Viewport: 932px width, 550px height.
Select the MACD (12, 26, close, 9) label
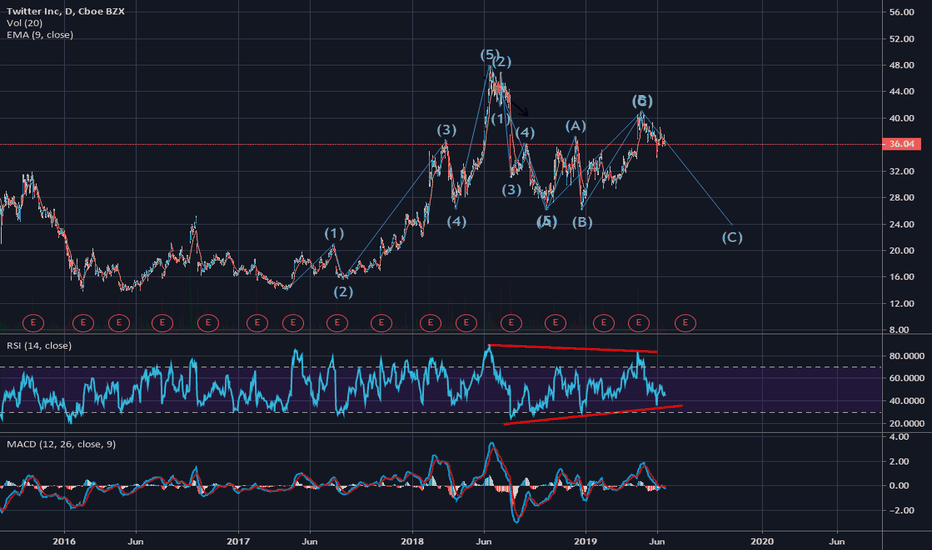(x=61, y=444)
